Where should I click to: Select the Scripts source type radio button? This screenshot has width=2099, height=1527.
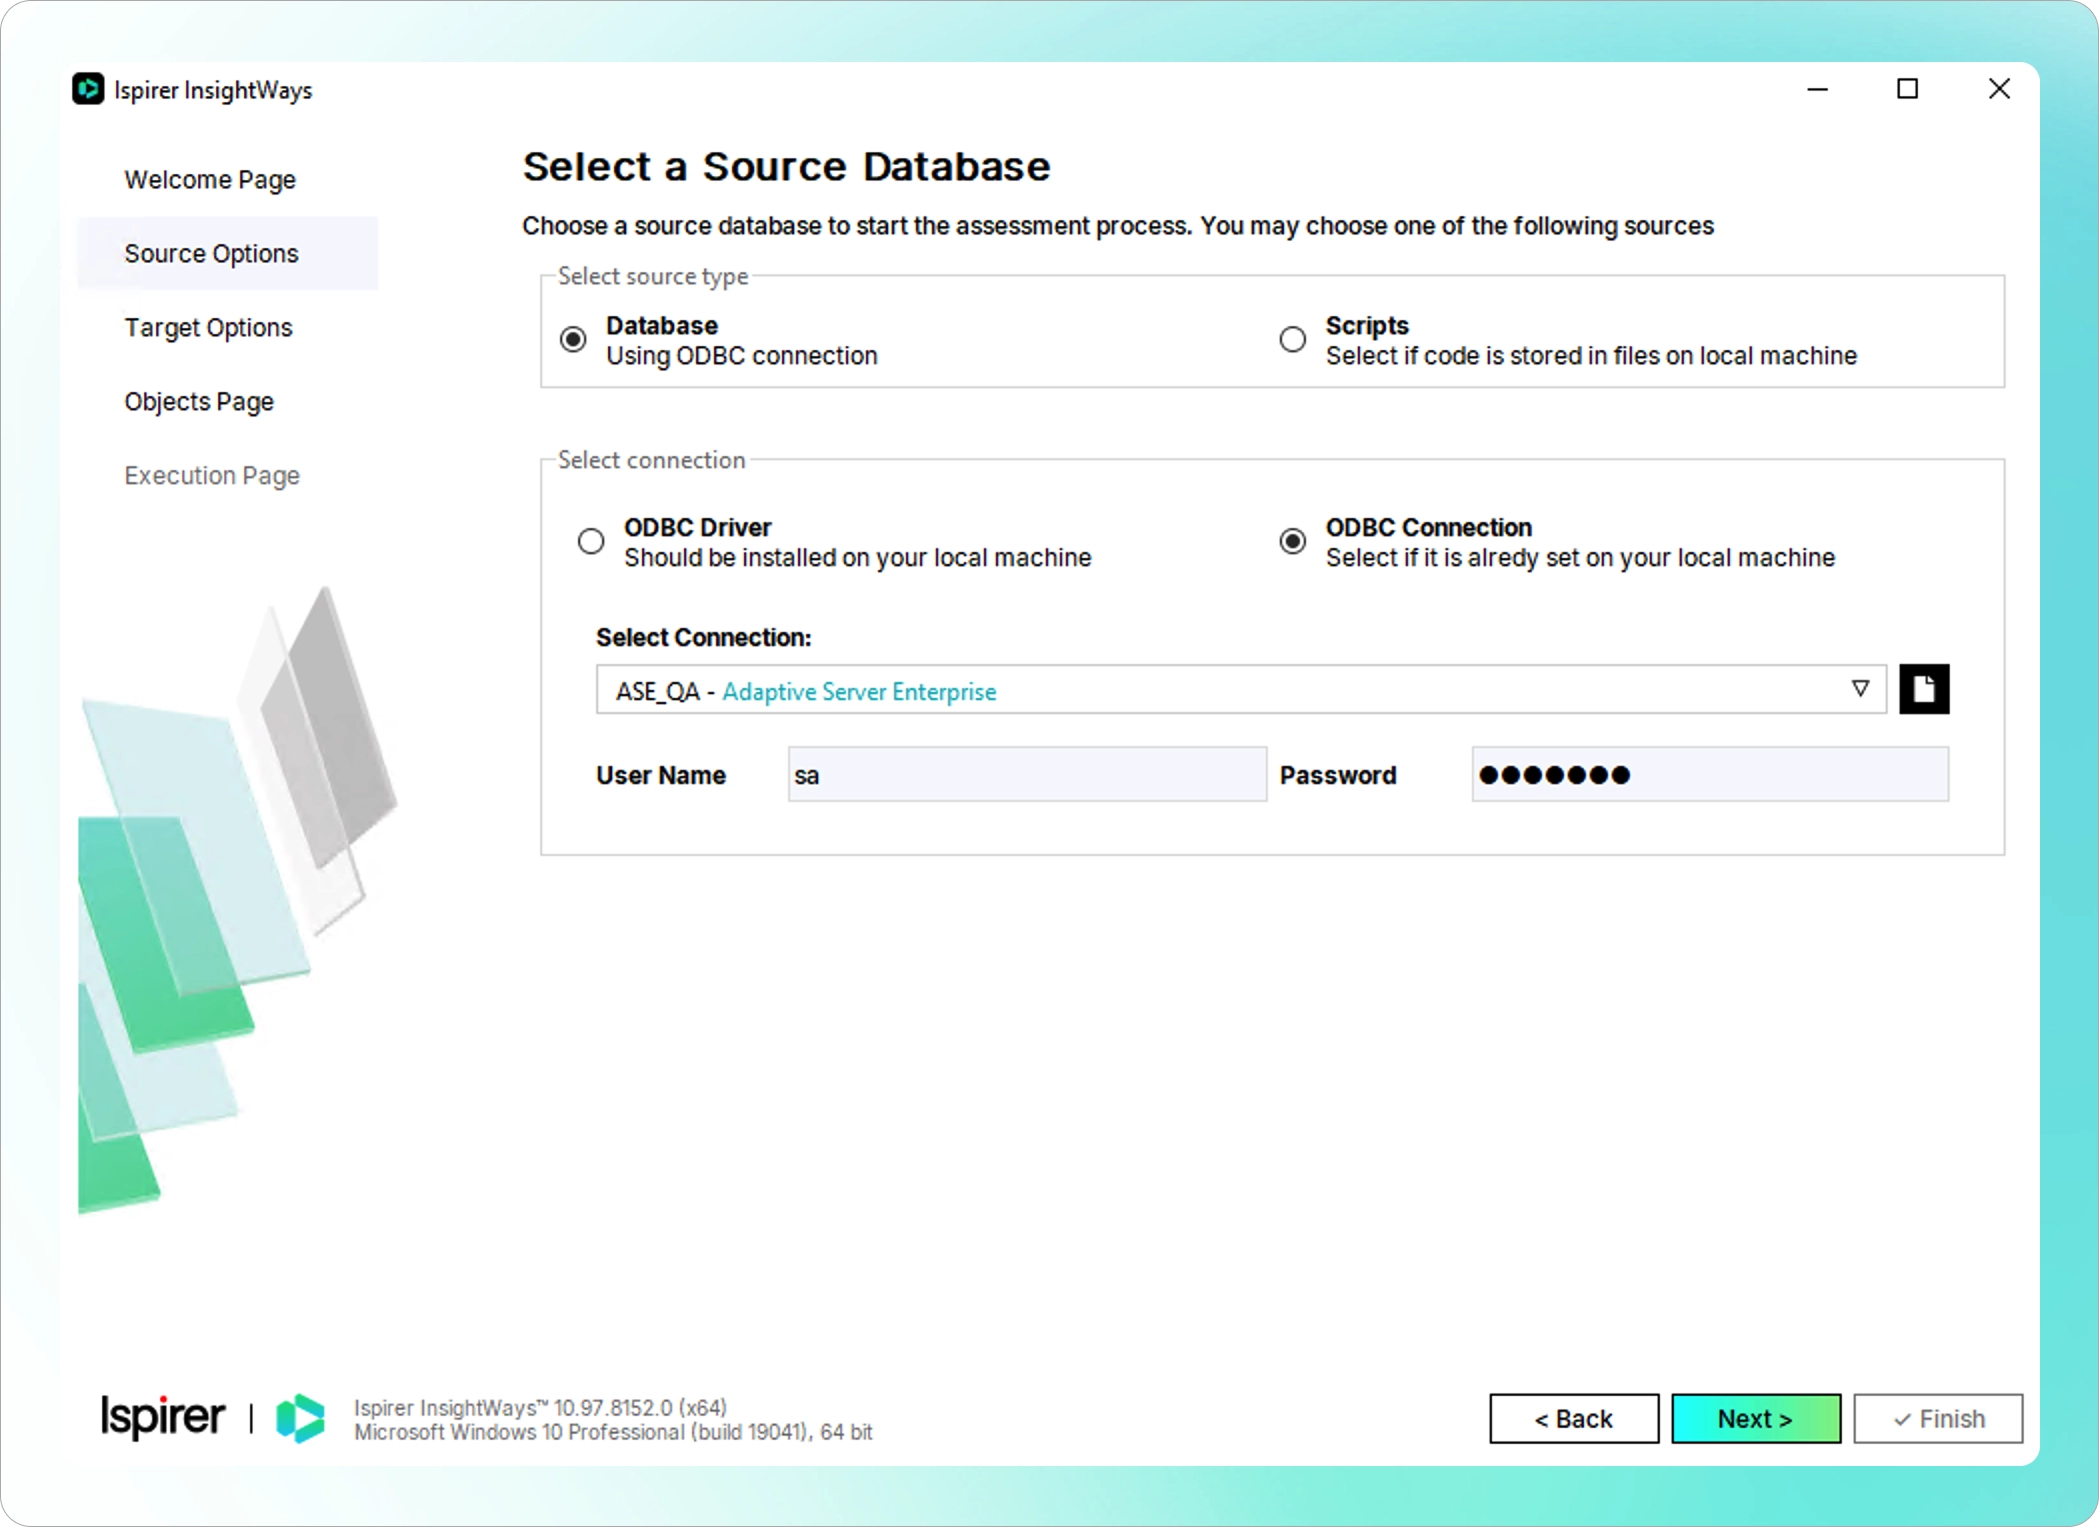[x=1292, y=340]
